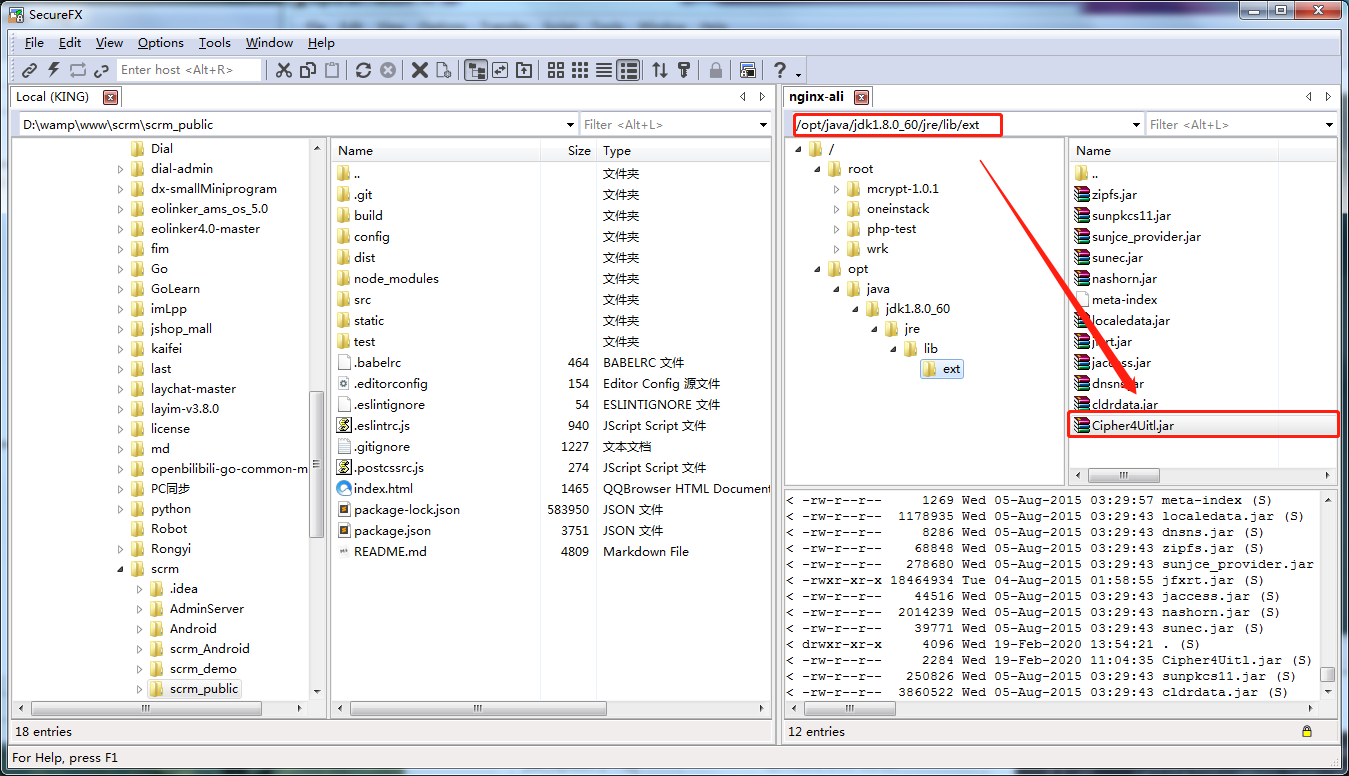This screenshot has height=776, width=1349.
Task: Click the Copy icon in toolbar
Action: tap(308, 70)
